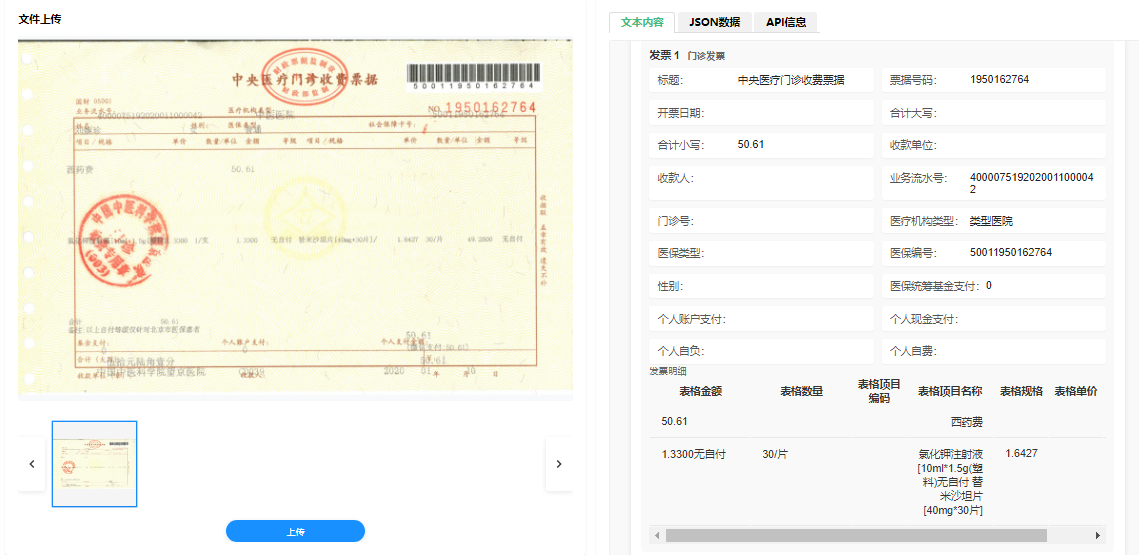
Task: Click the next thumbnail arrow
Action: [558, 464]
